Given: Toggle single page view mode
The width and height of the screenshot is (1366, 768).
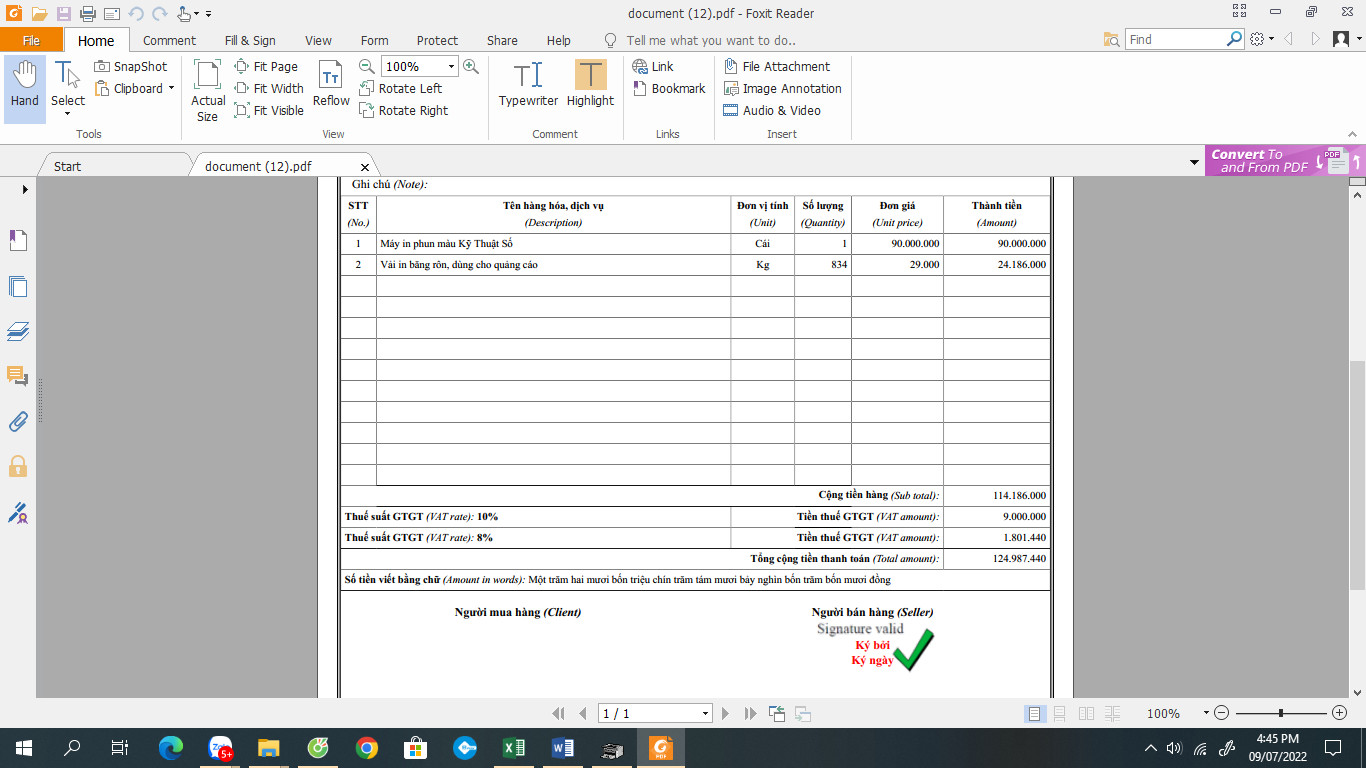Looking at the screenshot, I should pos(1035,713).
